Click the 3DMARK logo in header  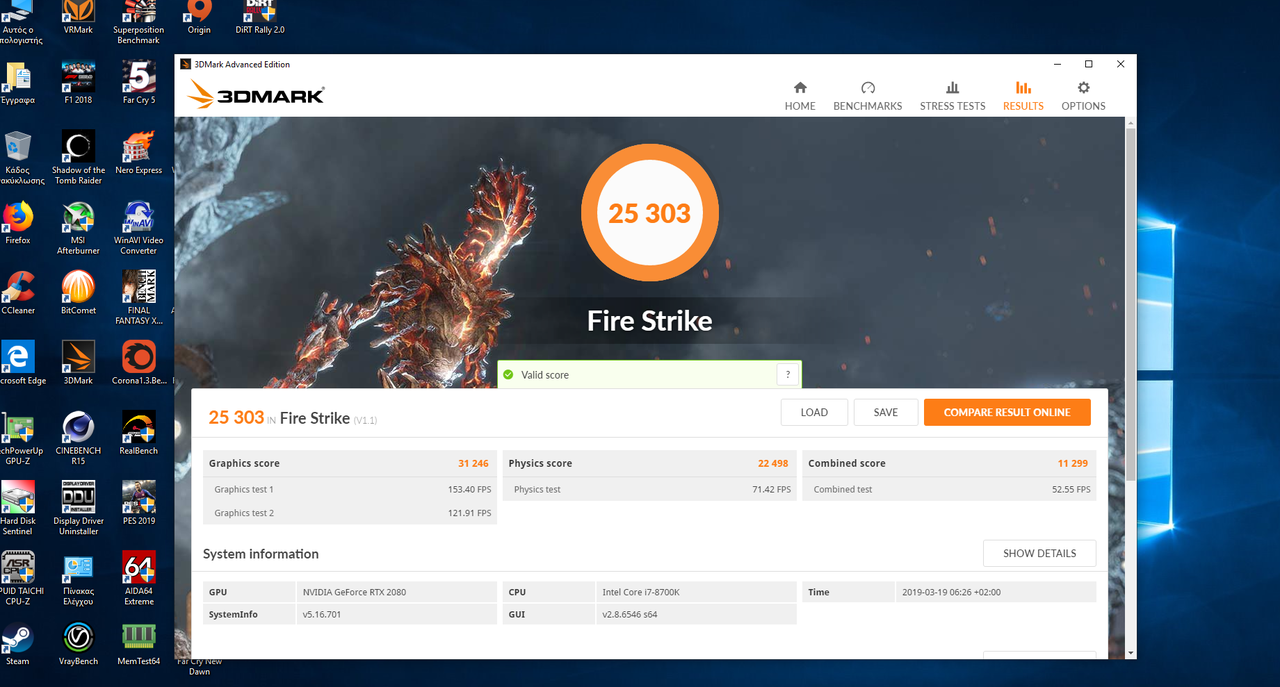pyautogui.click(x=256, y=95)
